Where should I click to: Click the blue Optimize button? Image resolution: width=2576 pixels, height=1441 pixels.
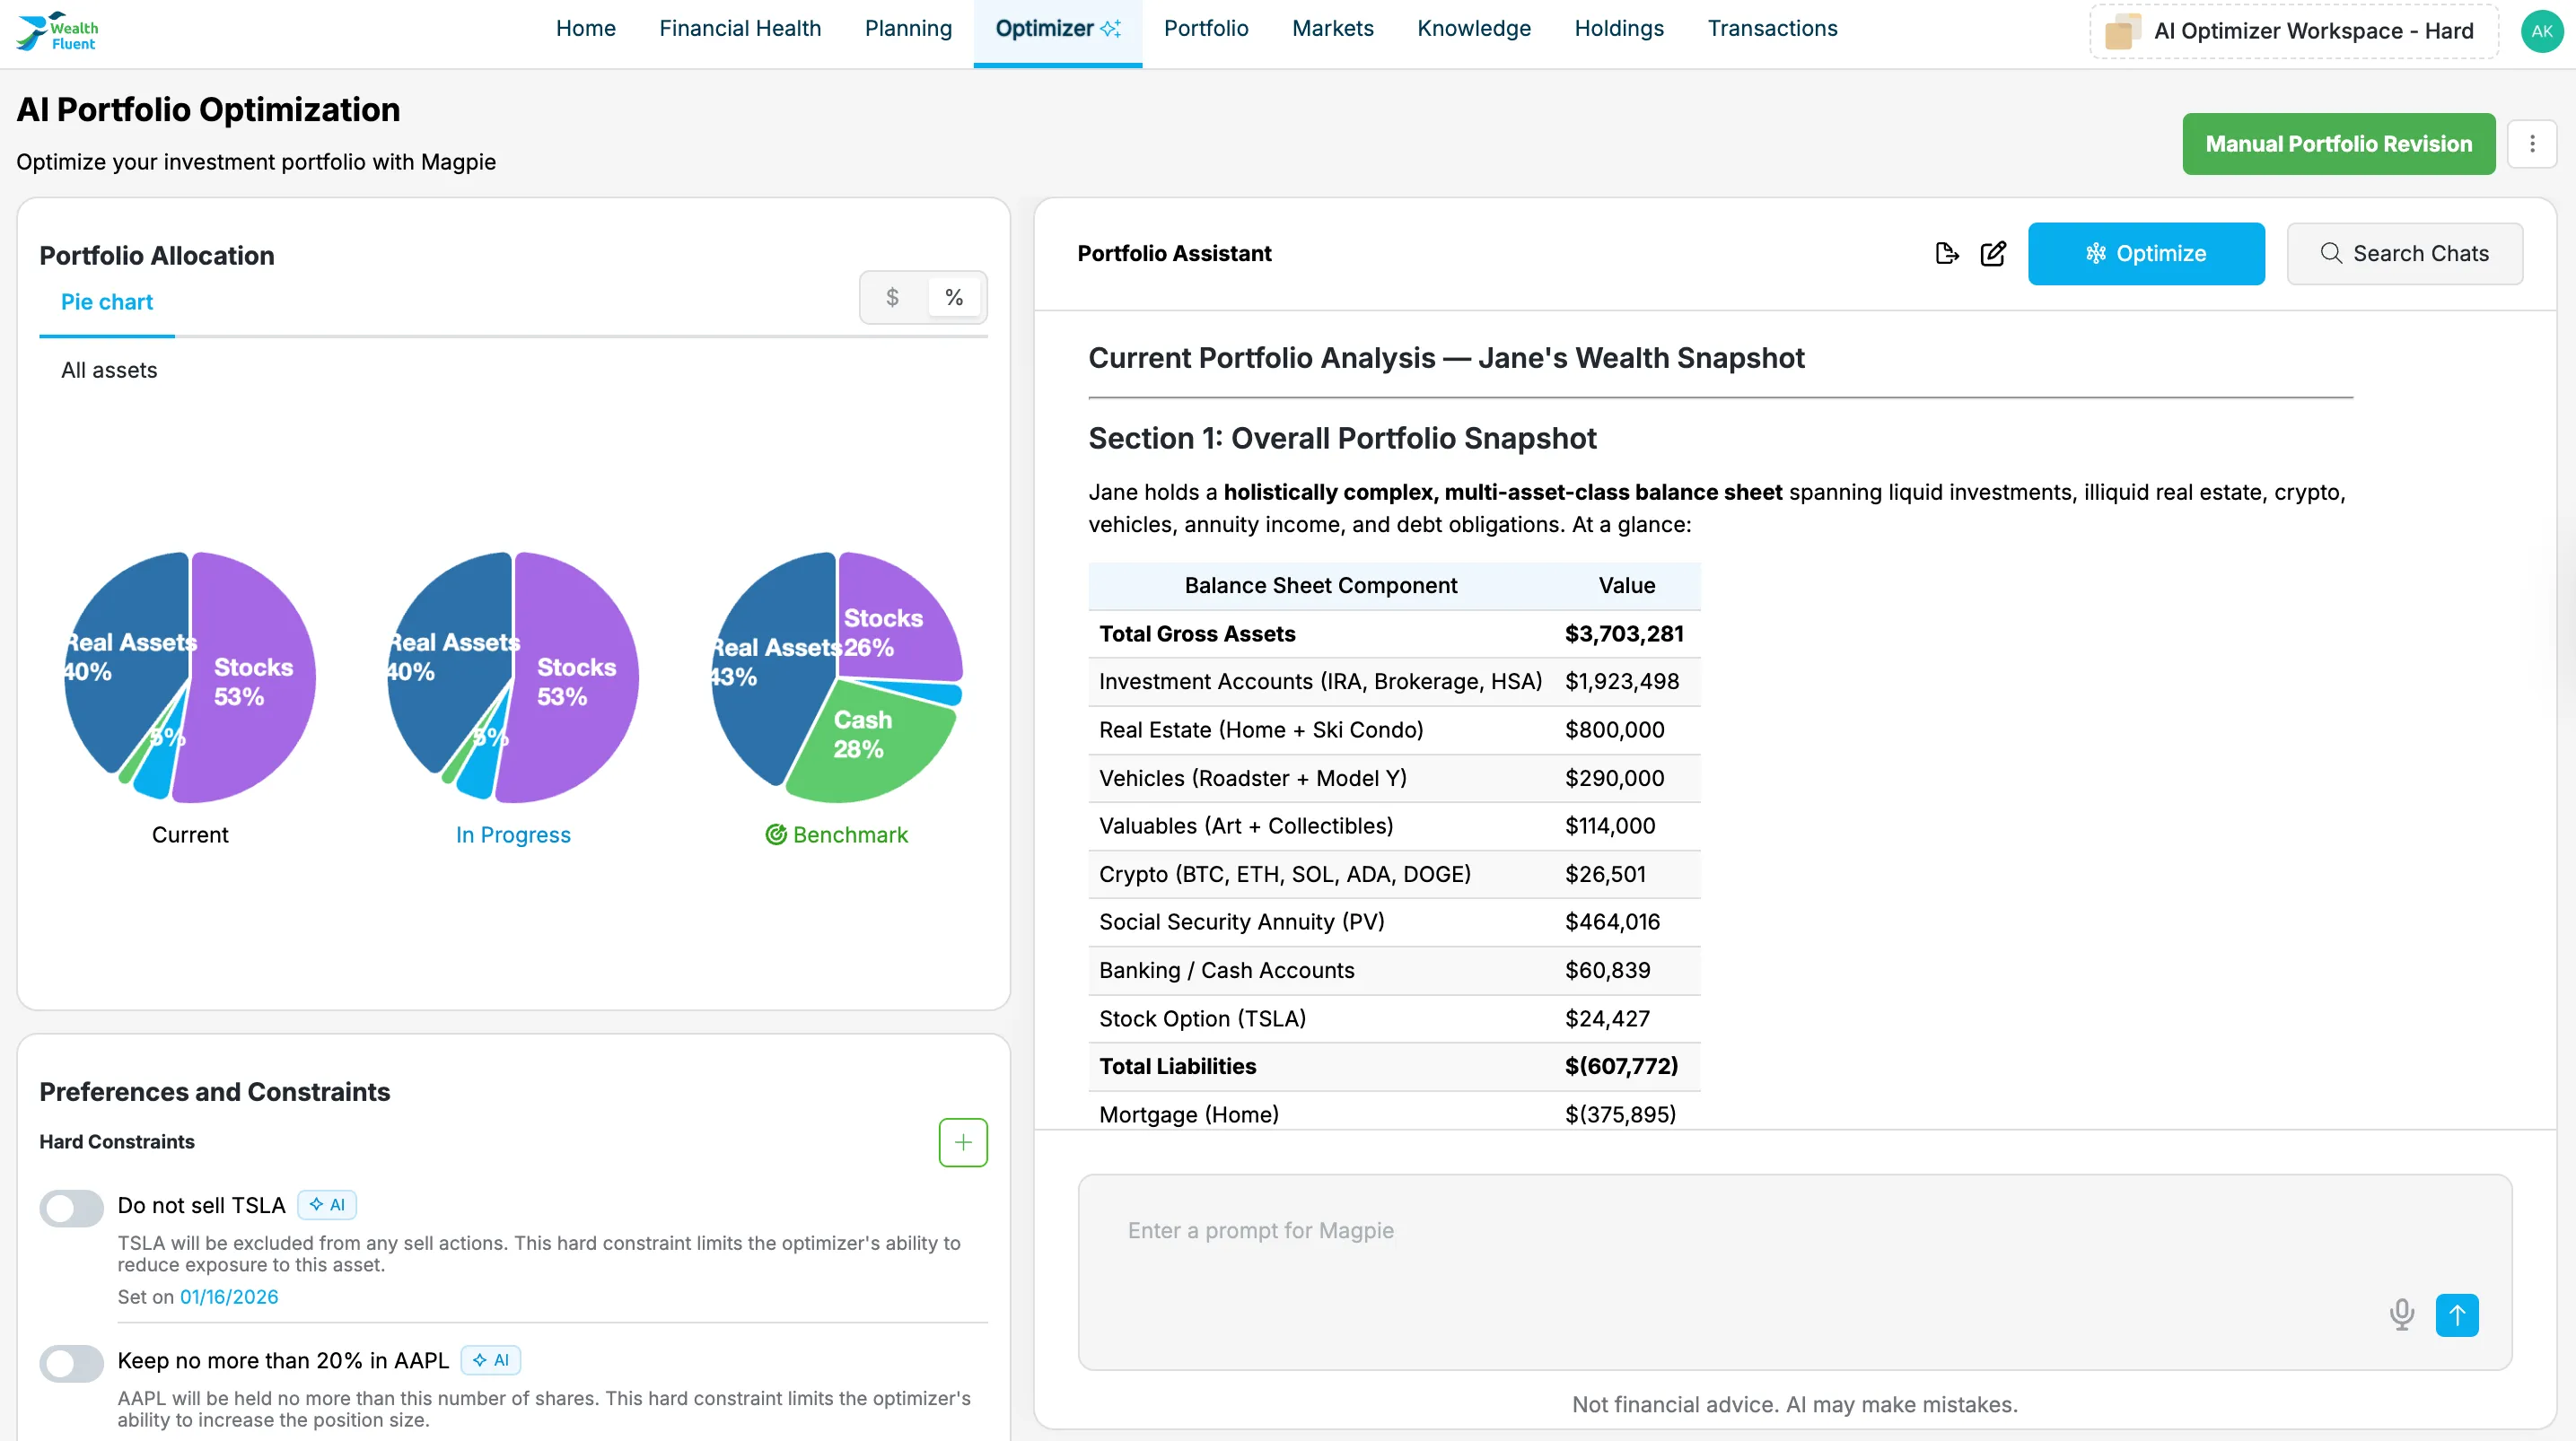tap(2145, 254)
